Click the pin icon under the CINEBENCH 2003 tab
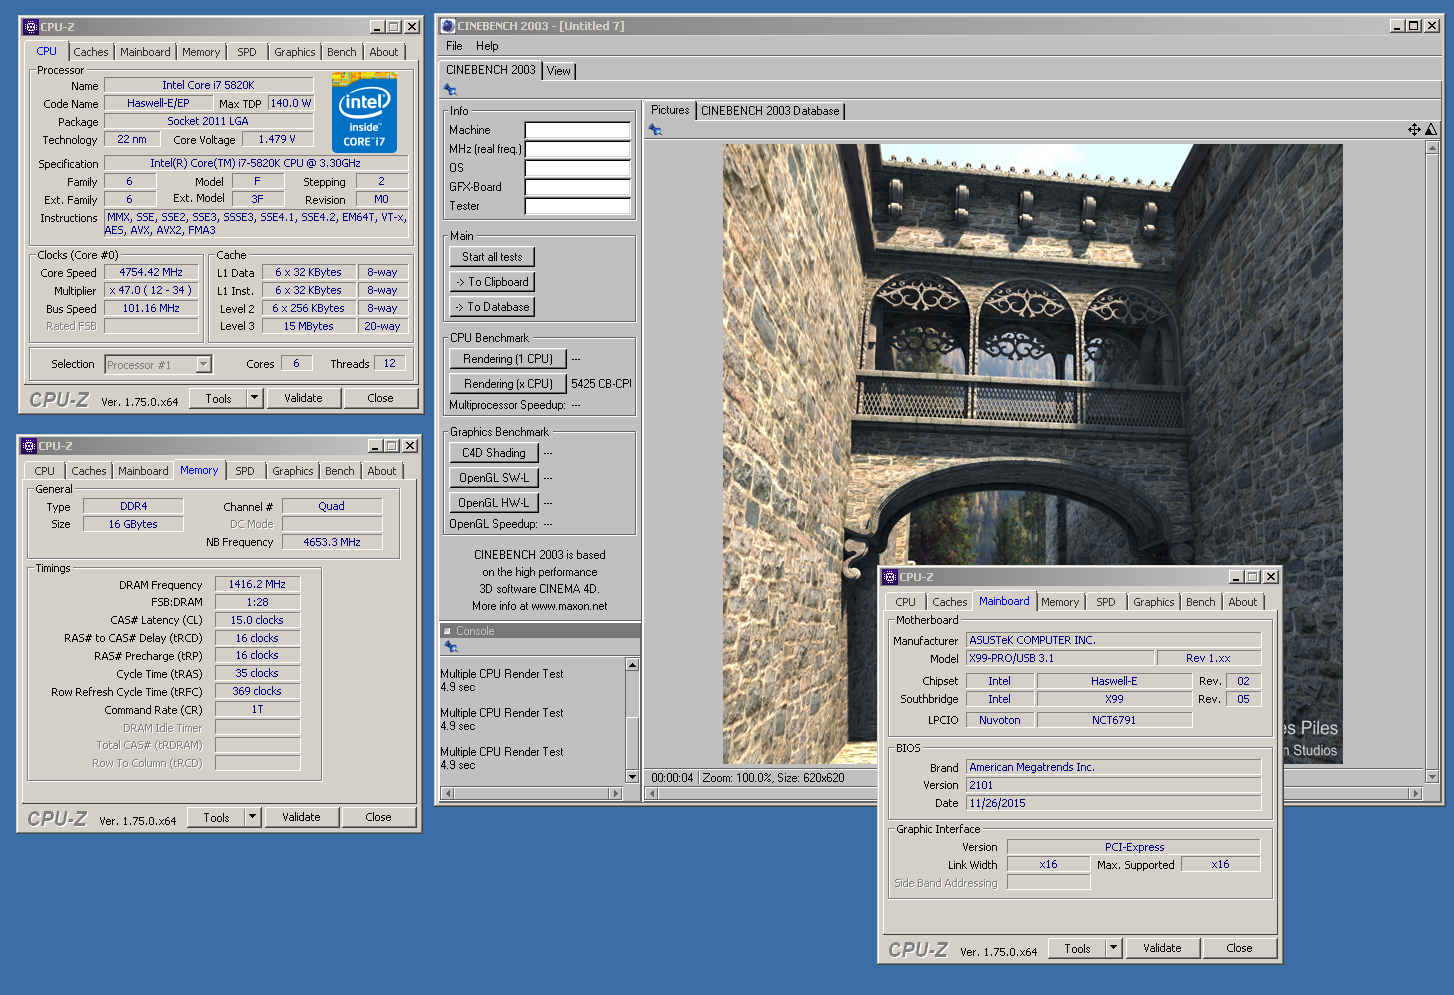The width and height of the screenshot is (1454, 995). pos(450,90)
